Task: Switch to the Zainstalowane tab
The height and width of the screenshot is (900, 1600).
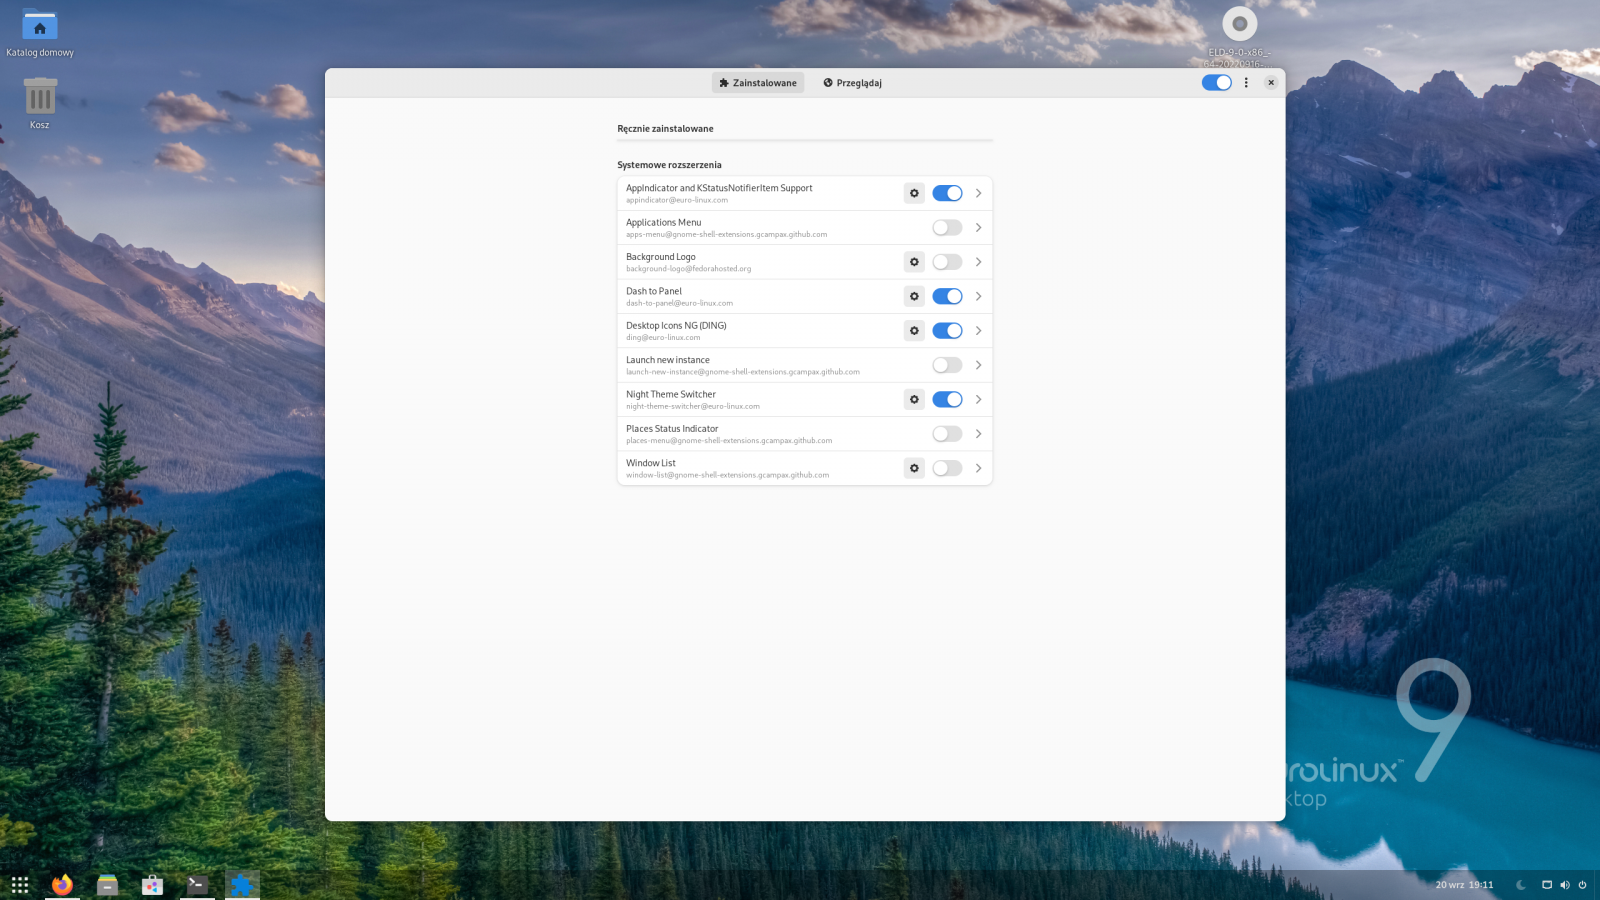Action: tap(758, 83)
